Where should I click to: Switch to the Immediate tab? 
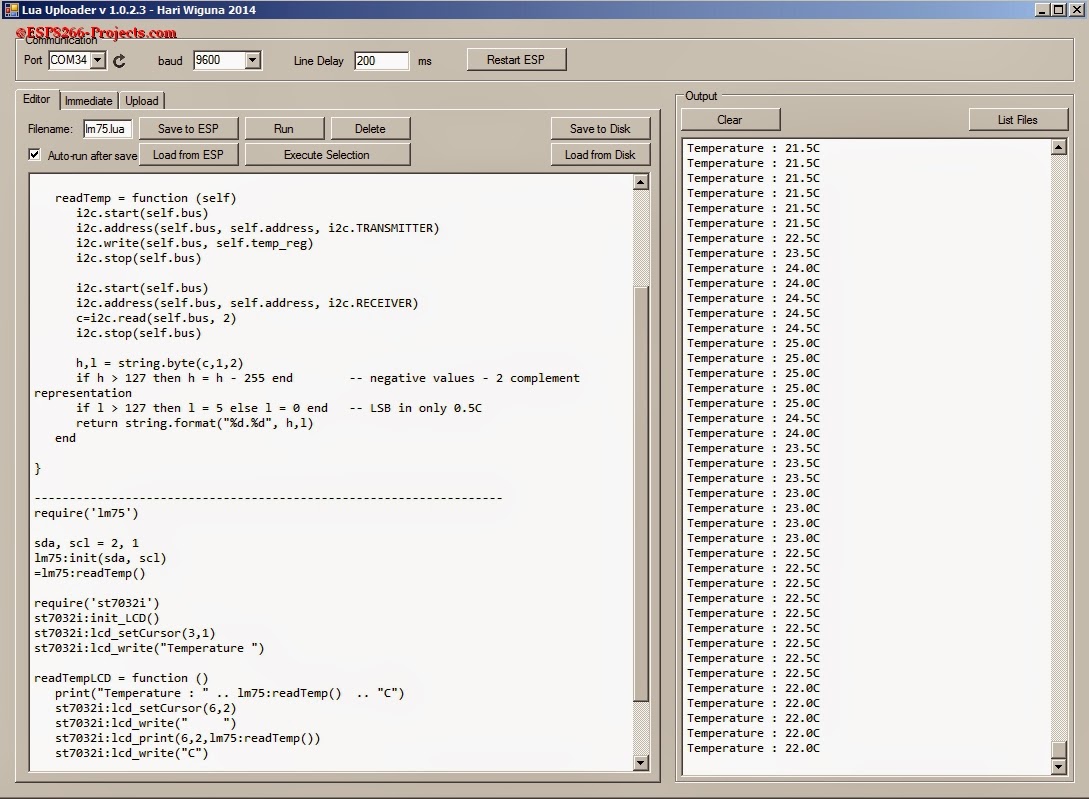tap(88, 101)
